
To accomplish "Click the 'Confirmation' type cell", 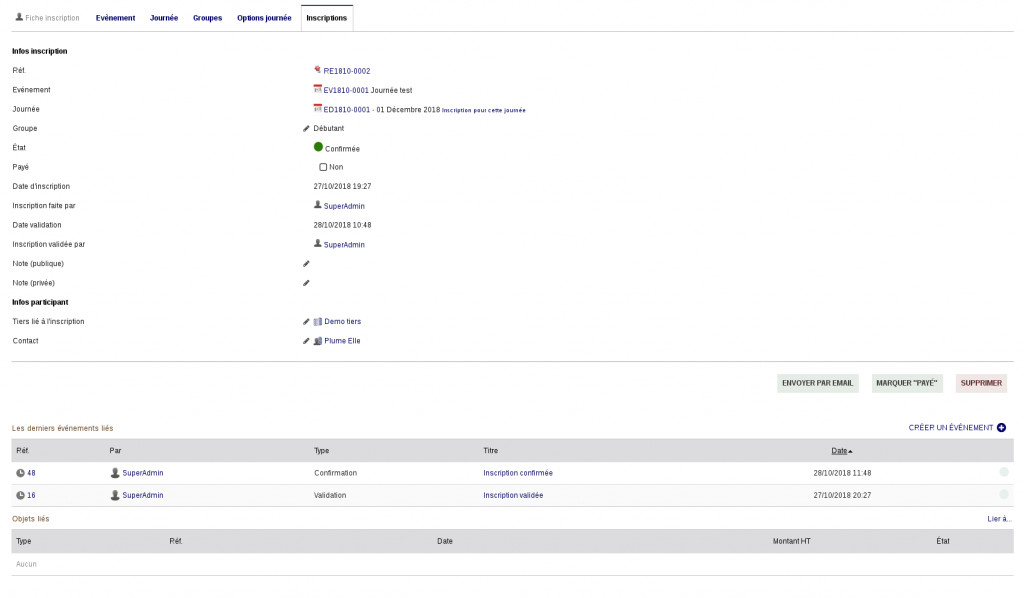I will point(336,473).
